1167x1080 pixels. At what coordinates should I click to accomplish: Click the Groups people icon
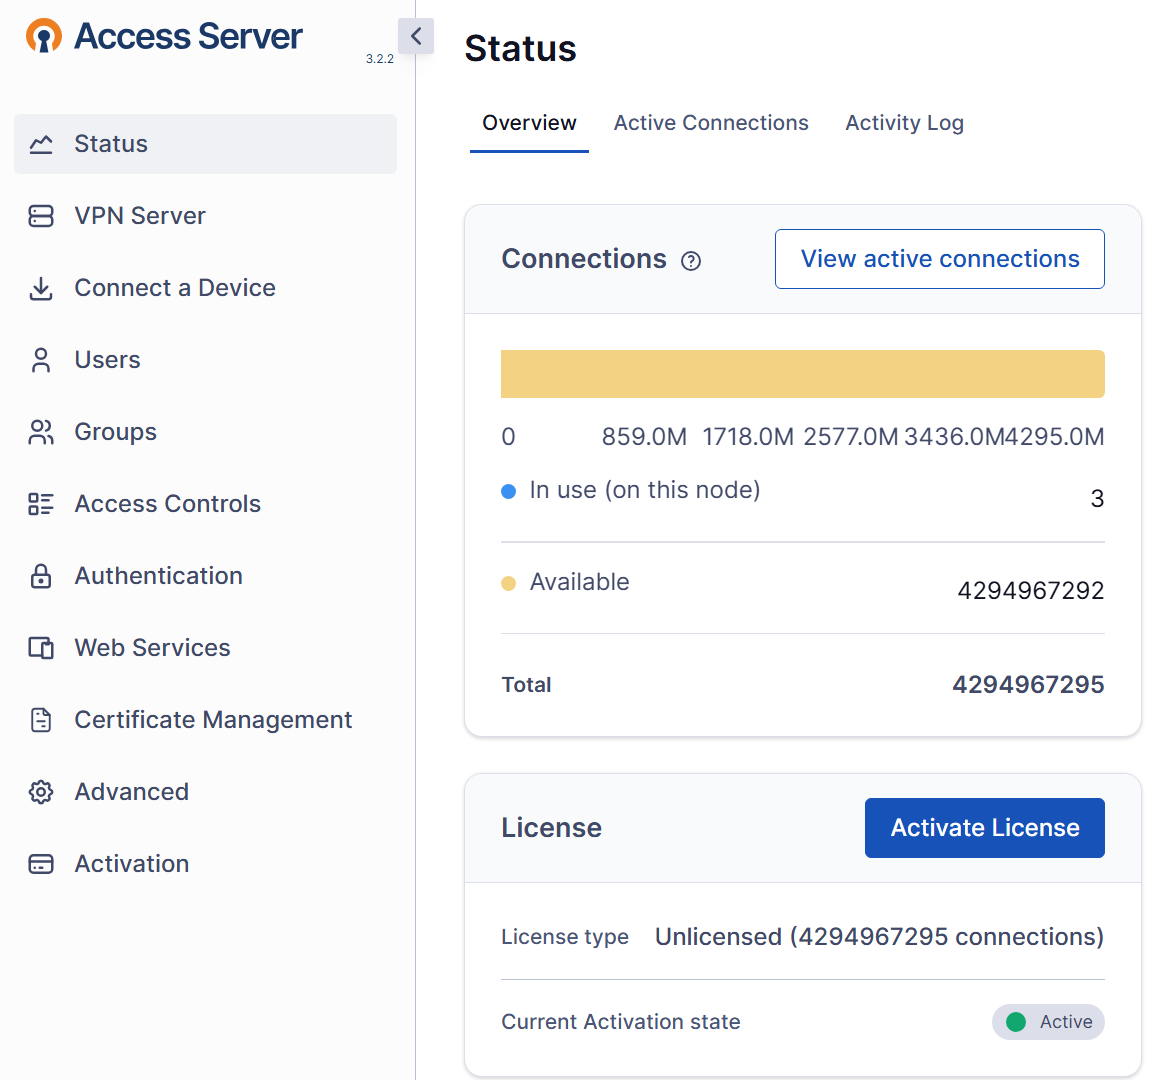(x=41, y=432)
